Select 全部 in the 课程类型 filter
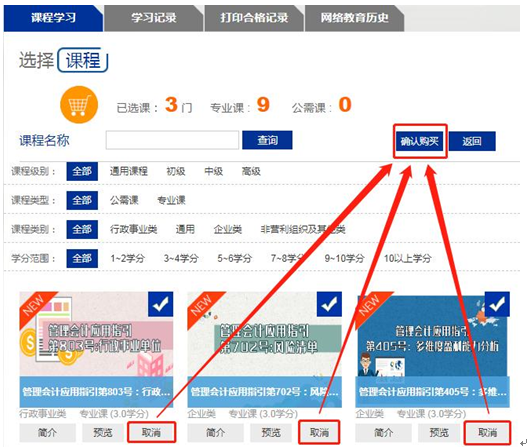 tap(82, 200)
